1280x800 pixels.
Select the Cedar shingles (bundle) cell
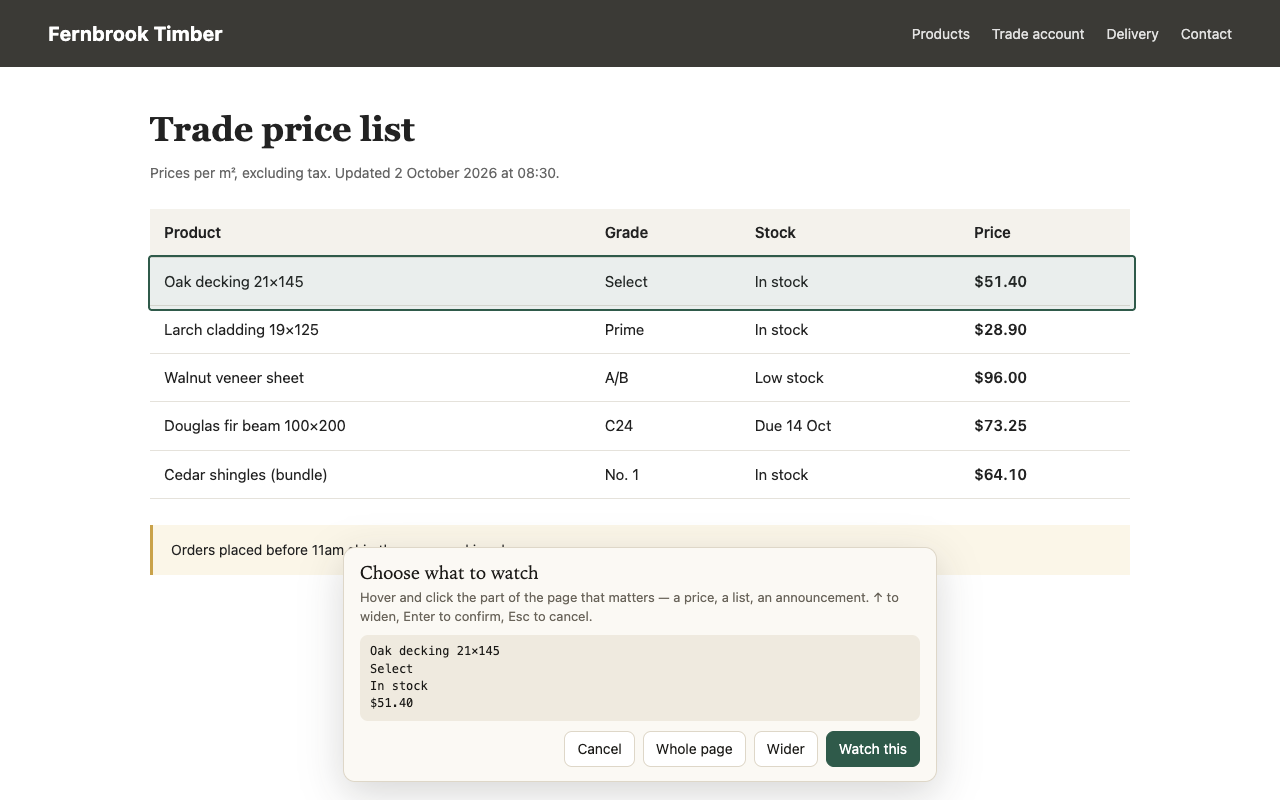point(370,475)
